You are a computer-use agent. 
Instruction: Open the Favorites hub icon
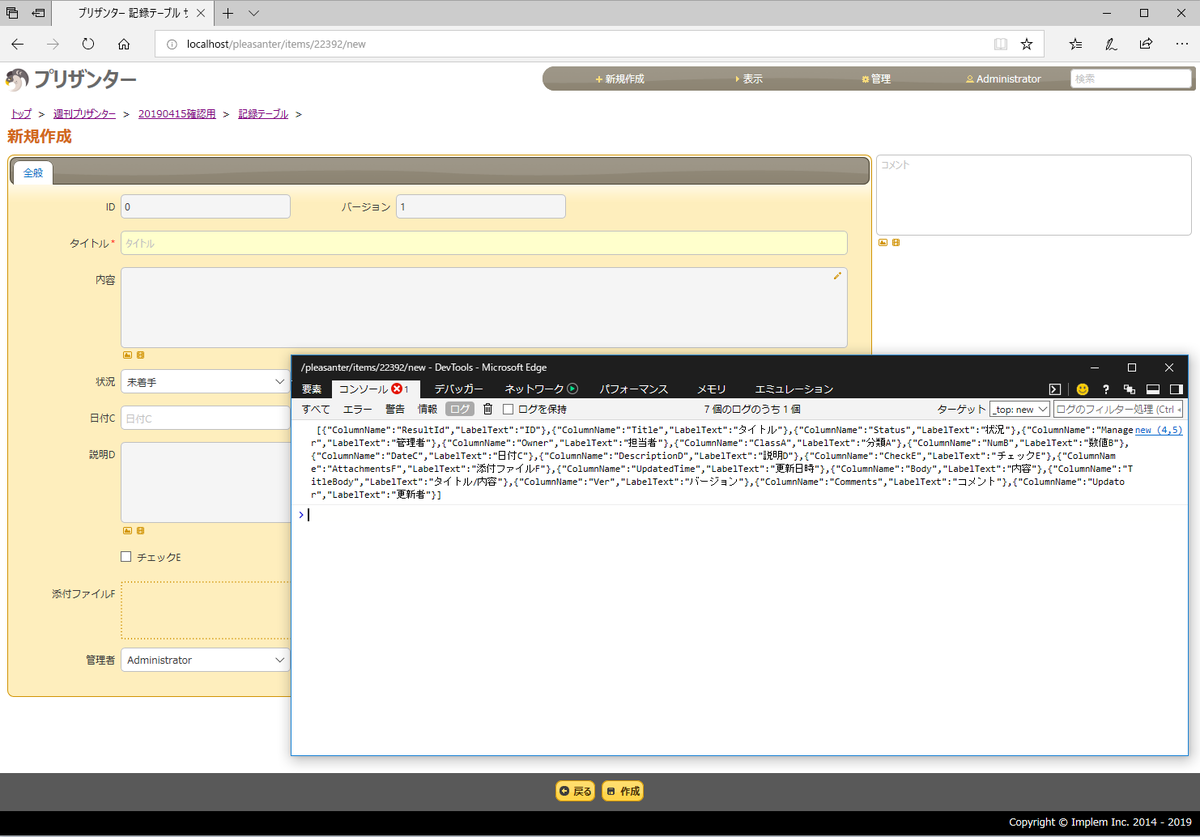click(1075, 44)
